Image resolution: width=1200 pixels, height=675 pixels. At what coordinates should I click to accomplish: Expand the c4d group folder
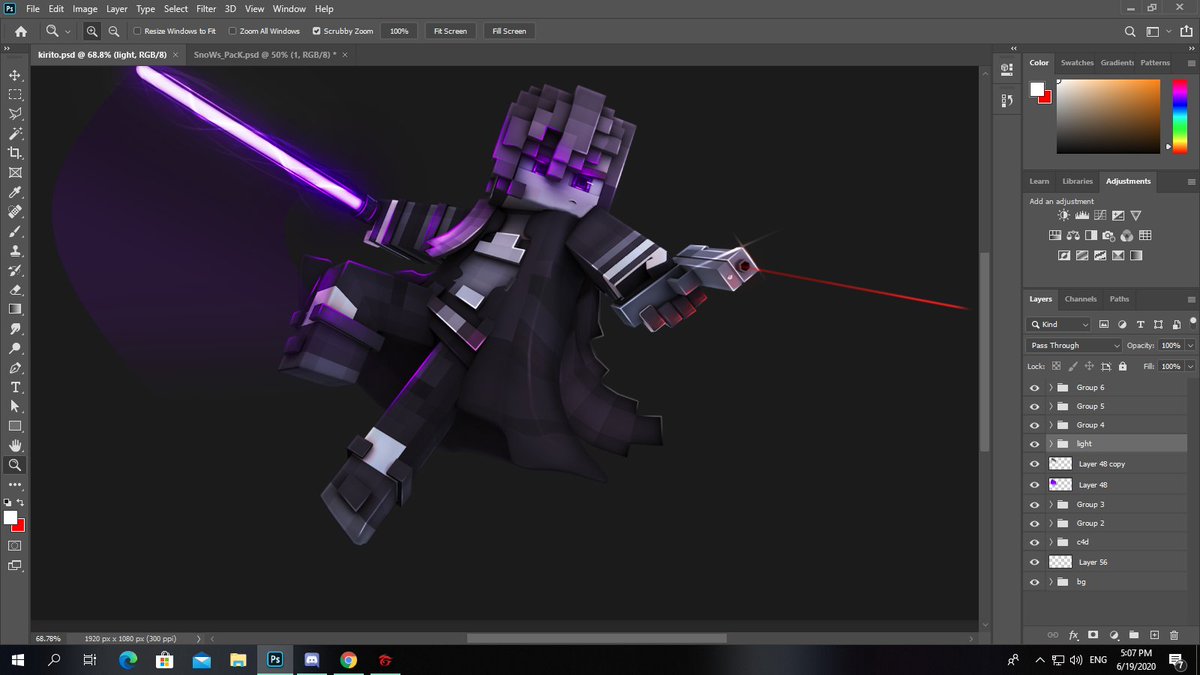point(1050,542)
